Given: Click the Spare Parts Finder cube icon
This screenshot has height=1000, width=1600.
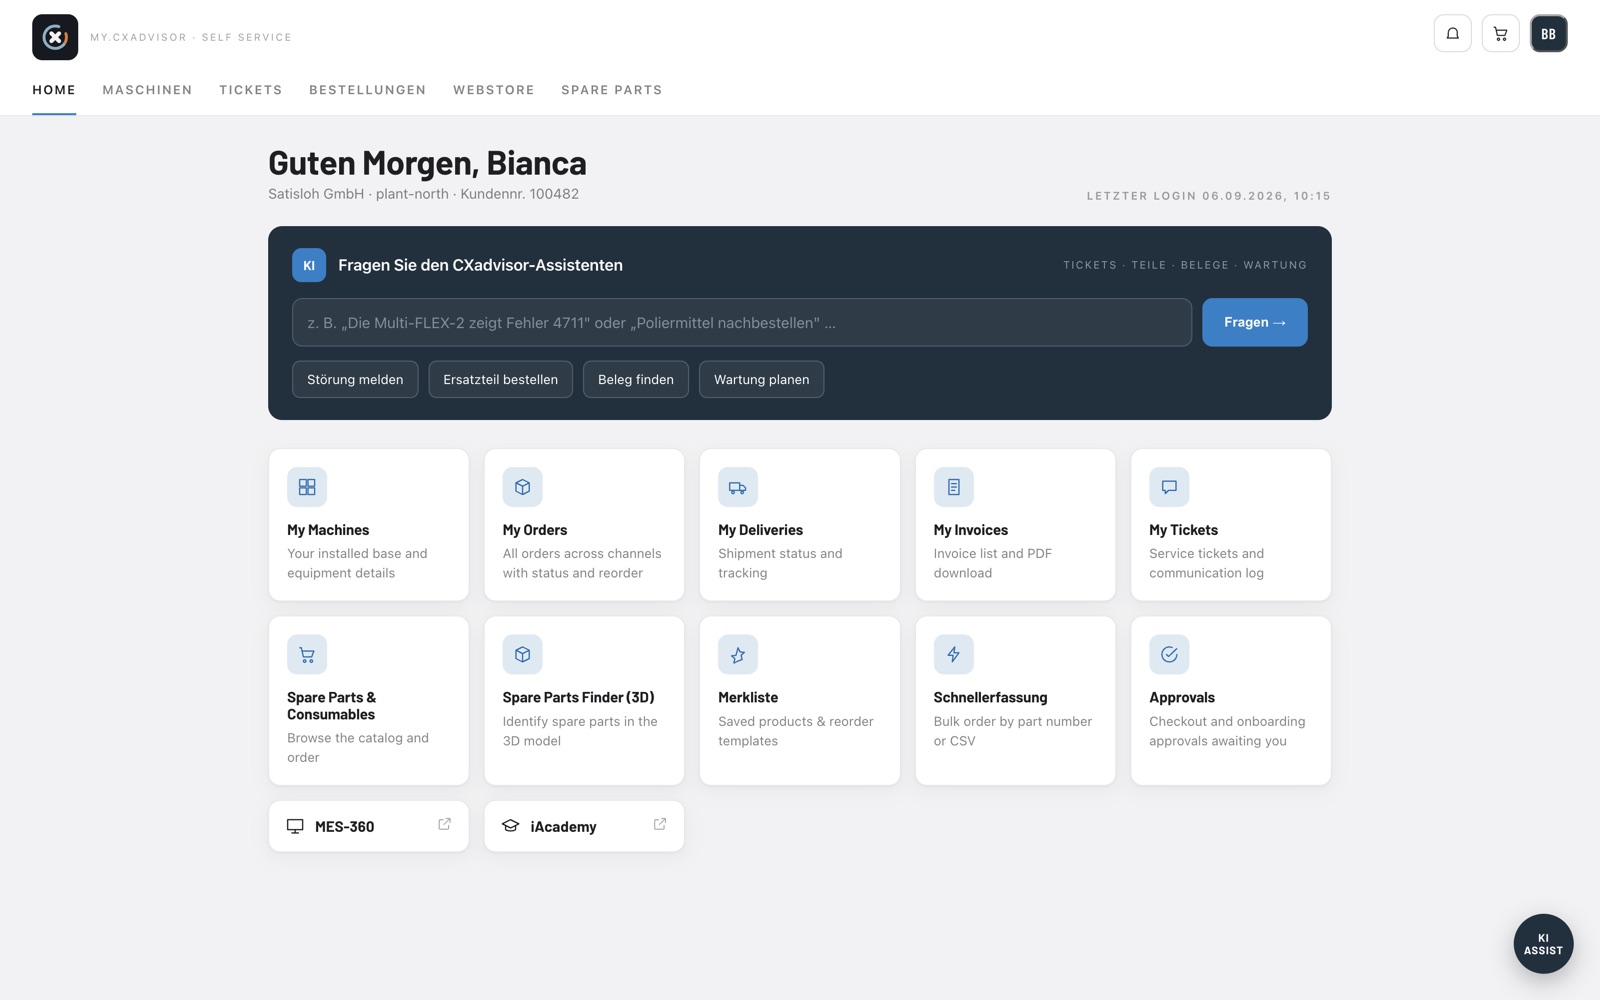Looking at the screenshot, I should (x=522, y=655).
